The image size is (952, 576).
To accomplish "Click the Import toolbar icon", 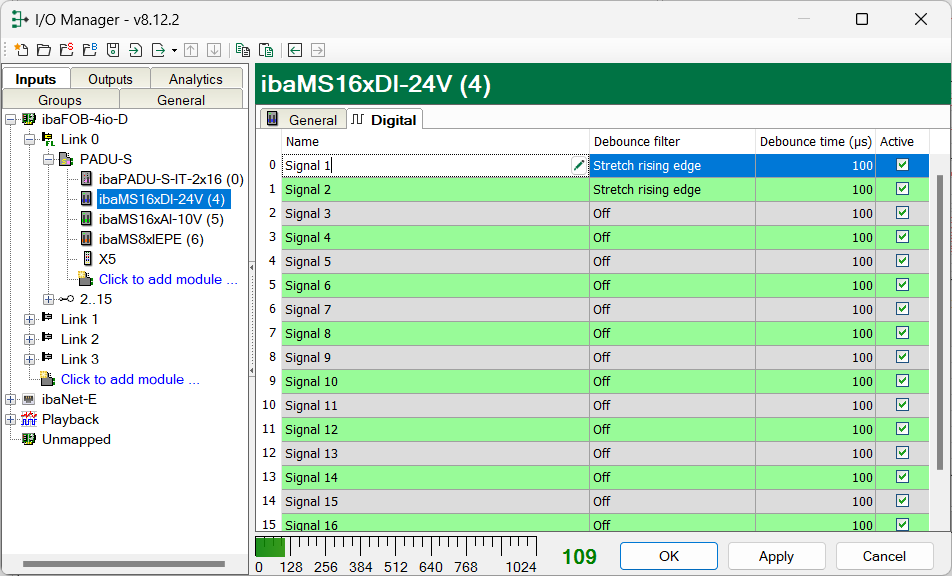I will click(136, 50).
